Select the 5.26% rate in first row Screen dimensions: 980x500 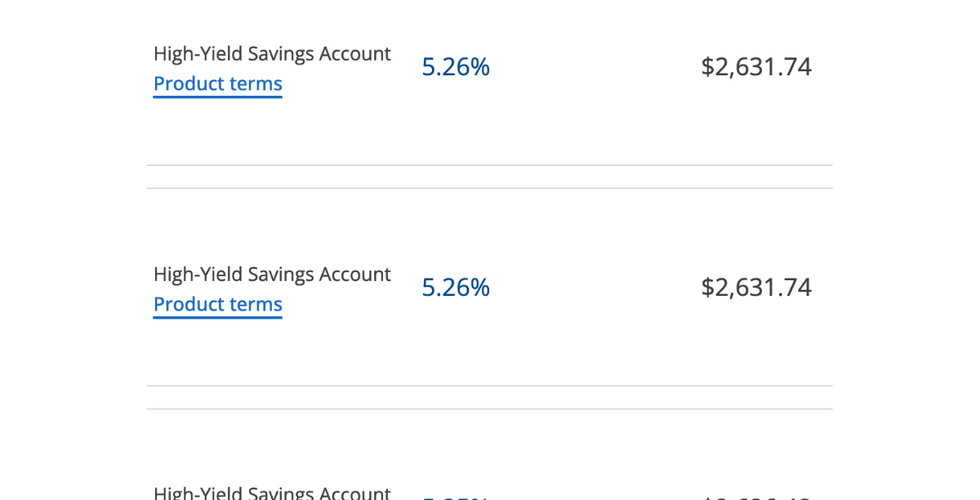click(455, 67)
